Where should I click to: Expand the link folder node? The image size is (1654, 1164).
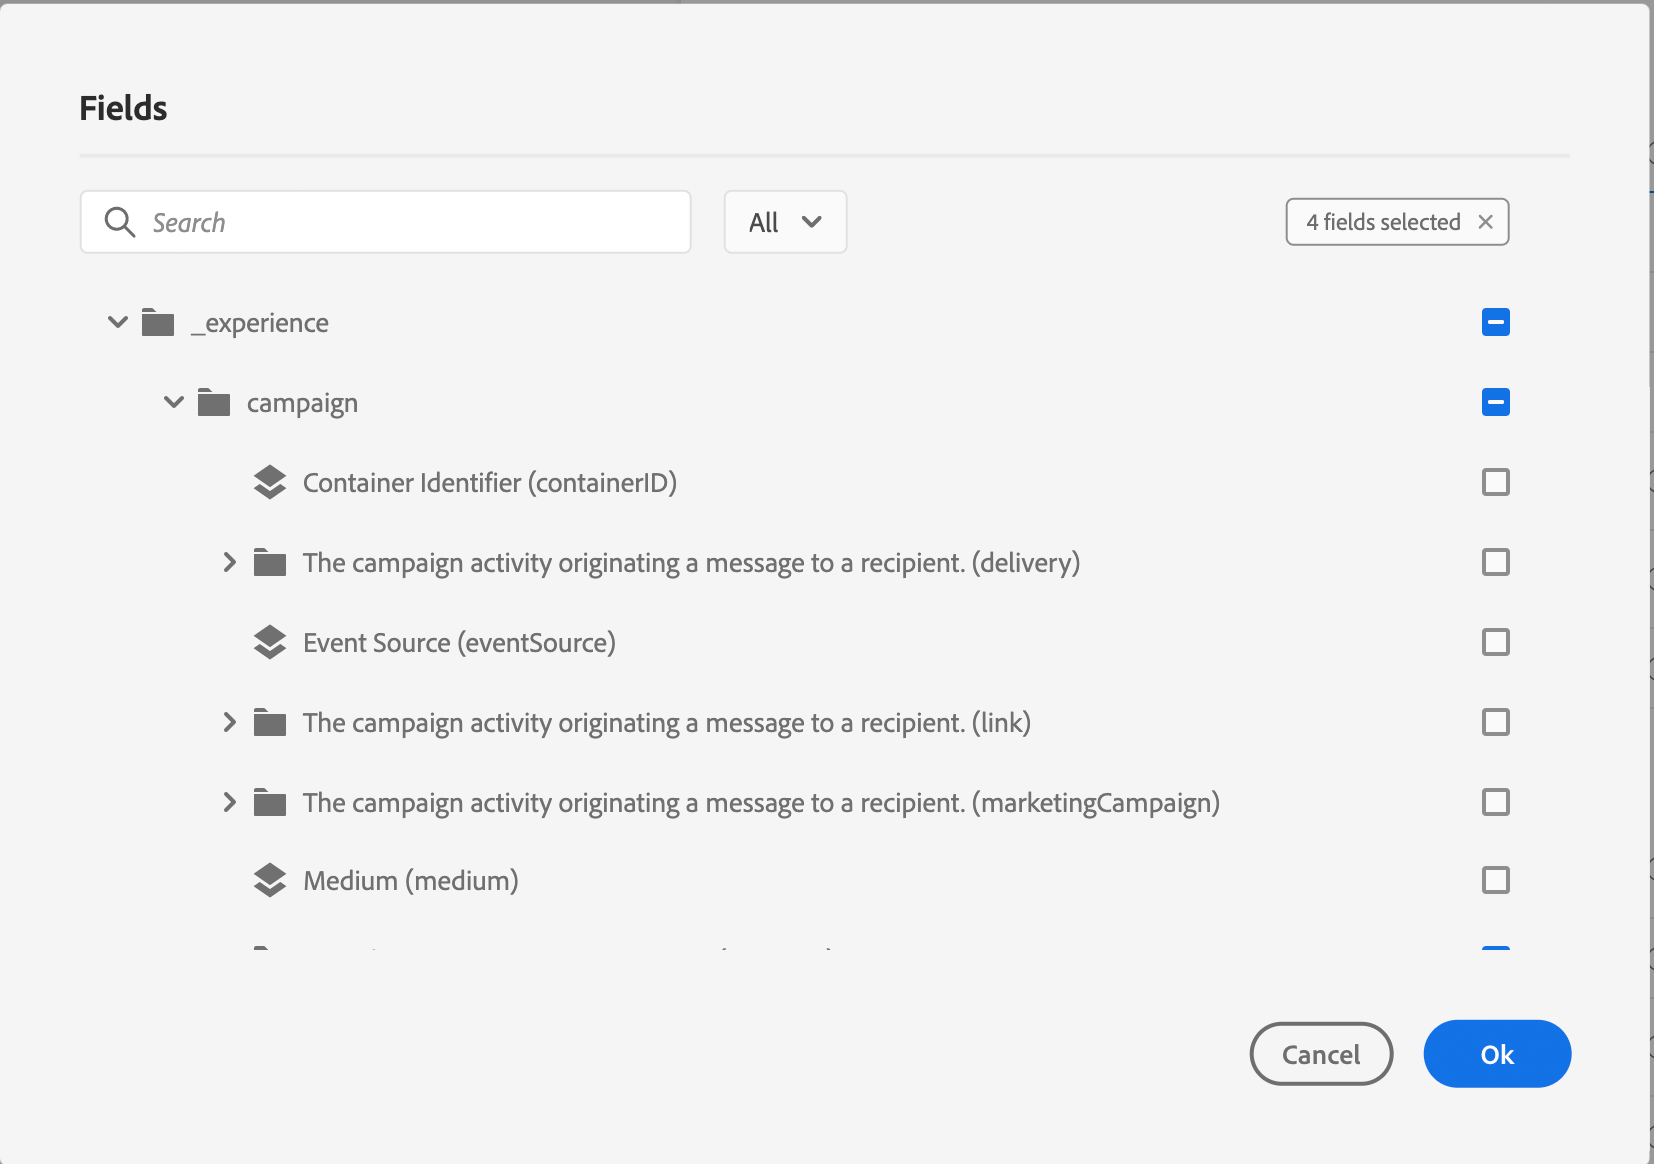point(230,722)
